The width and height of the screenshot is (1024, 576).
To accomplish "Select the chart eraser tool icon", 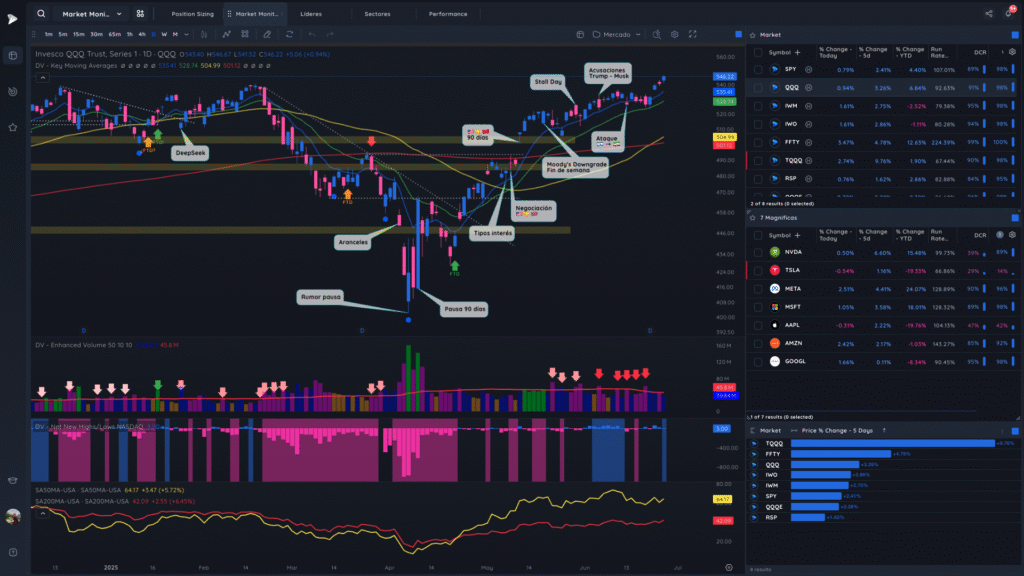I will coord(267,35).
